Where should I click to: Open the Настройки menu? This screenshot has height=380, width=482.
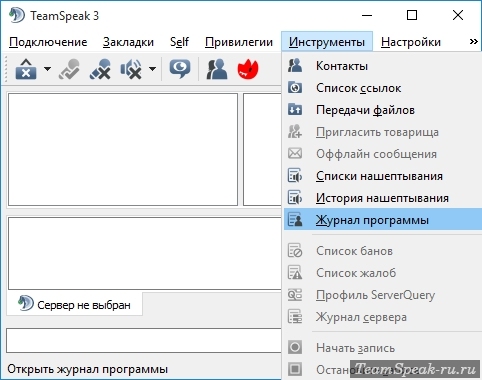[x=411, y=42]
